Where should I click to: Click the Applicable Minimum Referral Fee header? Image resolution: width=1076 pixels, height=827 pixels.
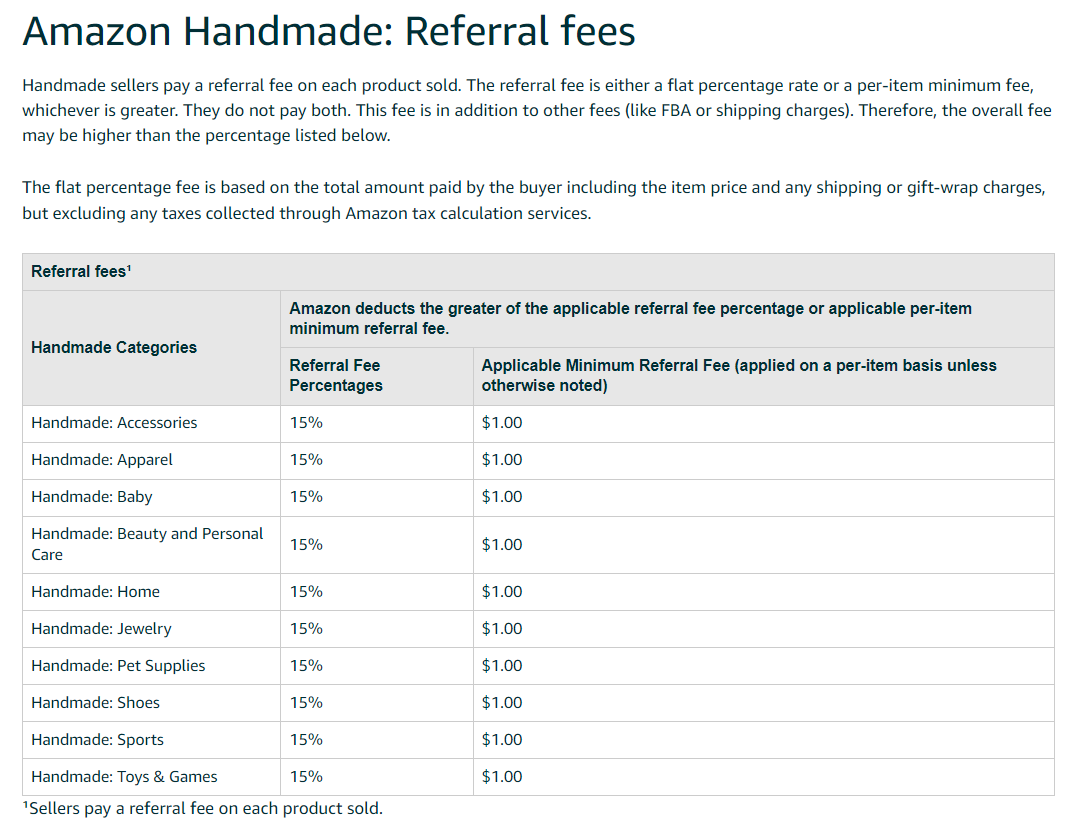pyautogui.click(x=764, y=375)
